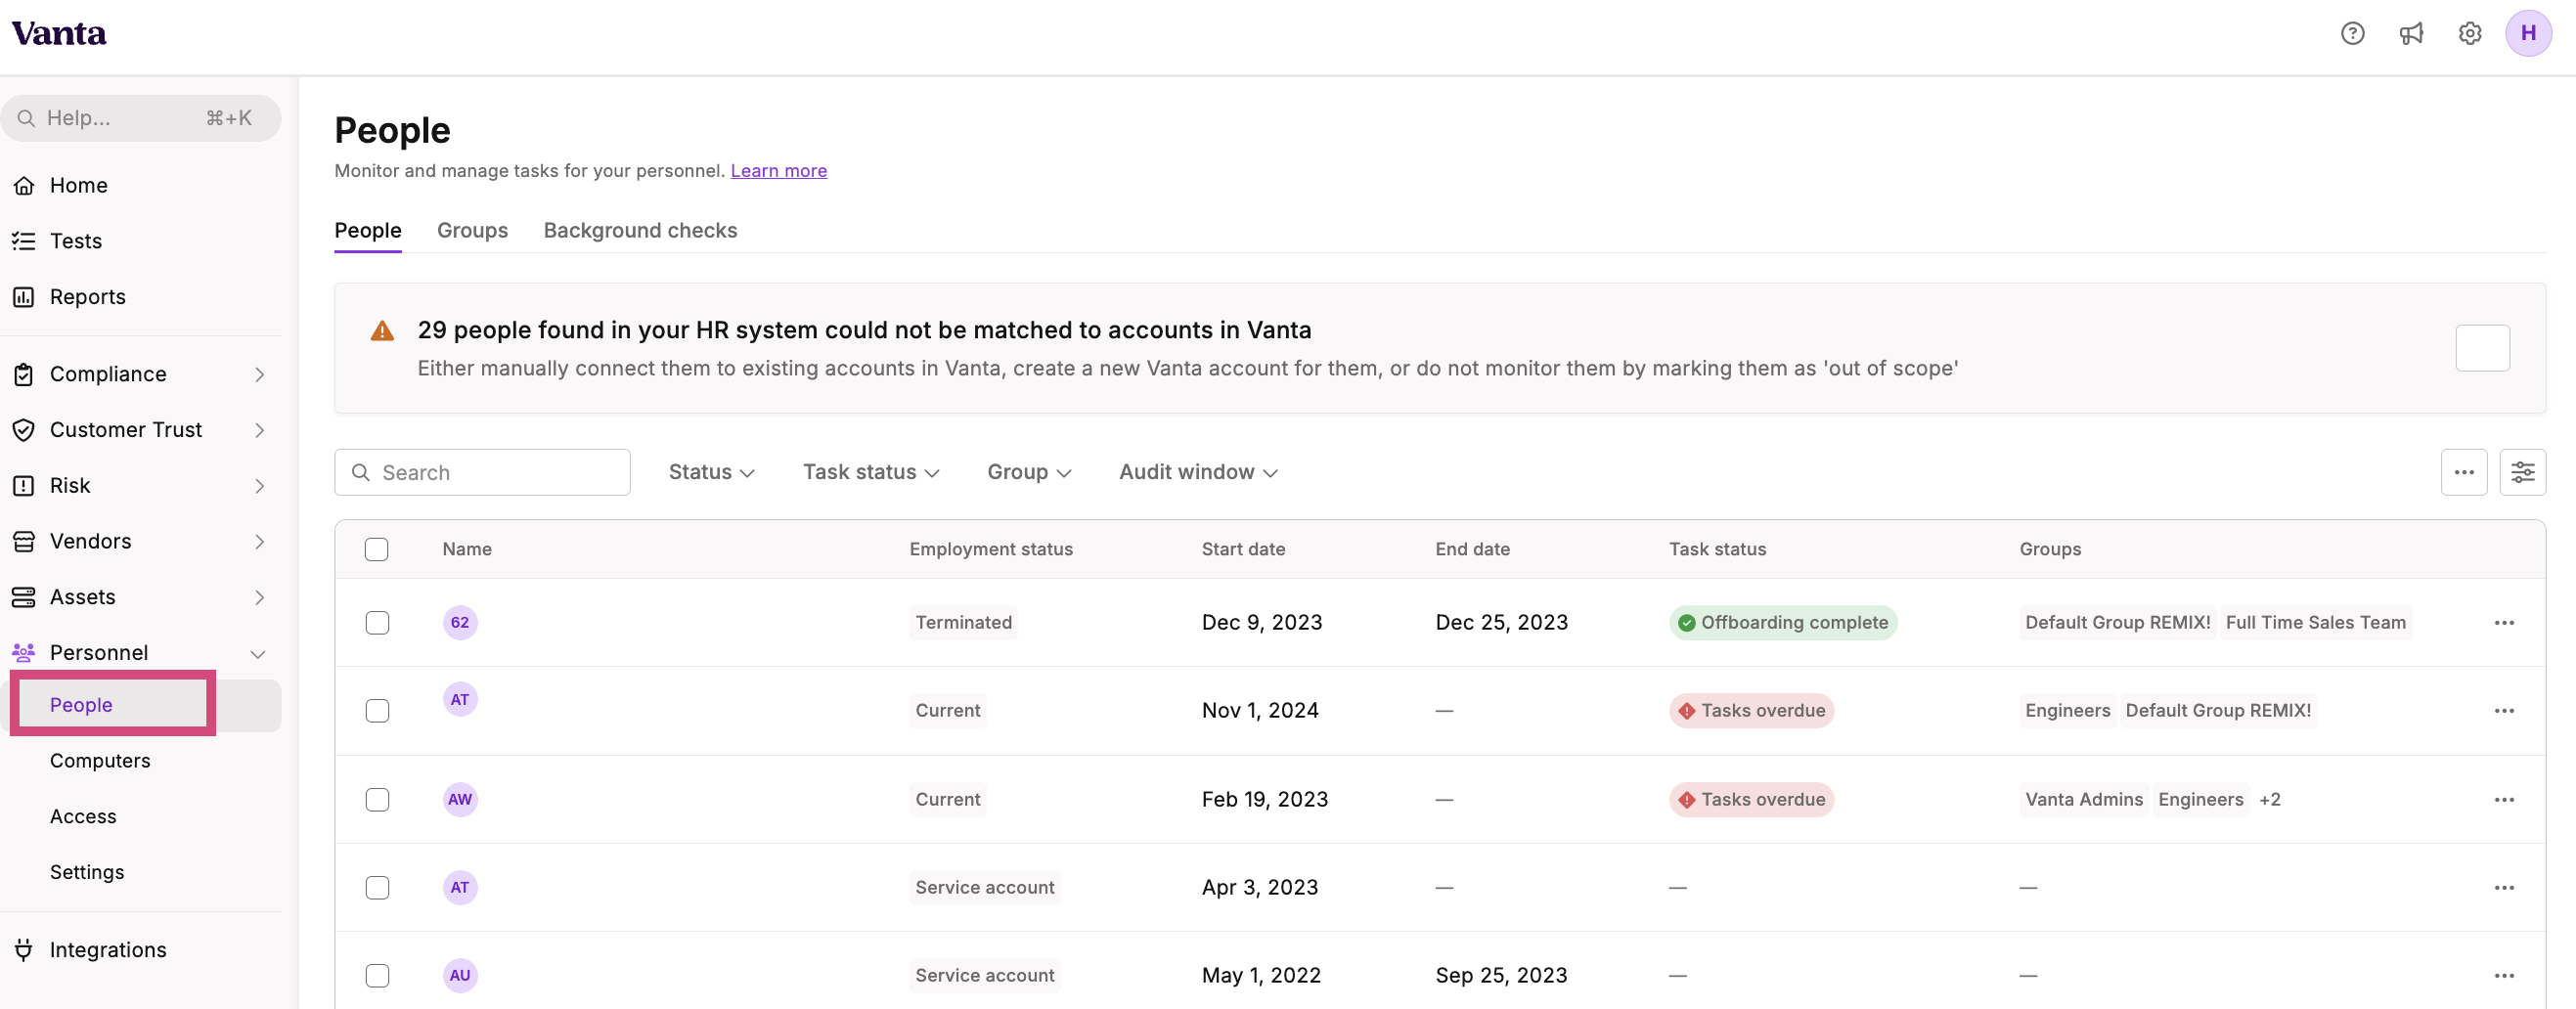
Task: Switch to the Background checks tab
Action: tap(640, 230)
